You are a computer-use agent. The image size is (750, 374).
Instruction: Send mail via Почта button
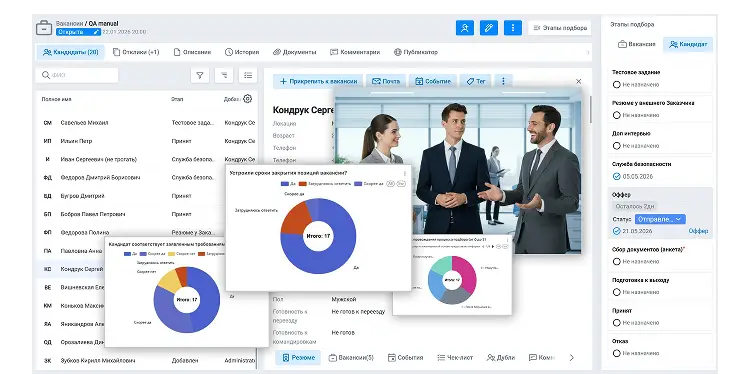(x=386, y=81)
